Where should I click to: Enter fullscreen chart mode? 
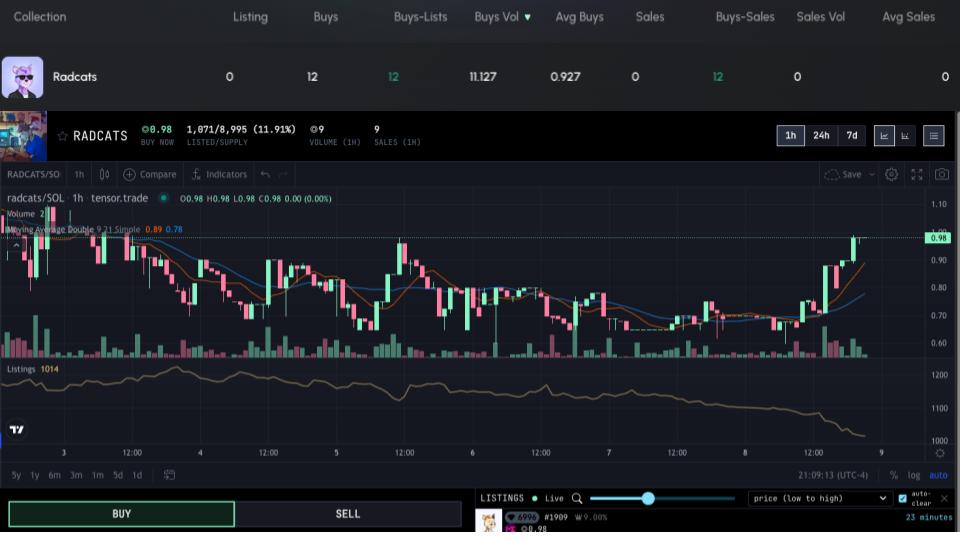[x=917, y=174]
